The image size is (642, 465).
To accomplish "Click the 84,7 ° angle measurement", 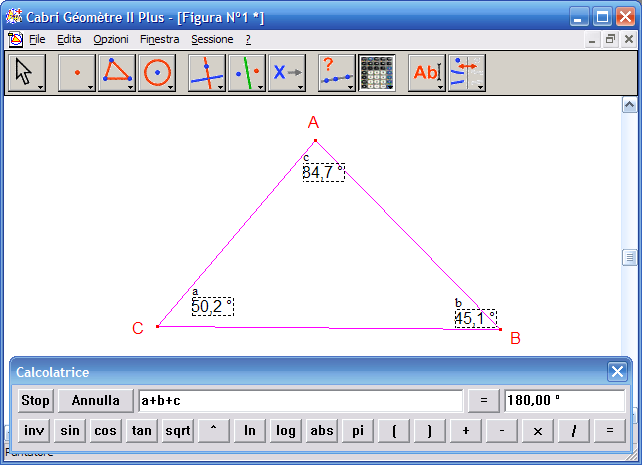I will (323, 172).
